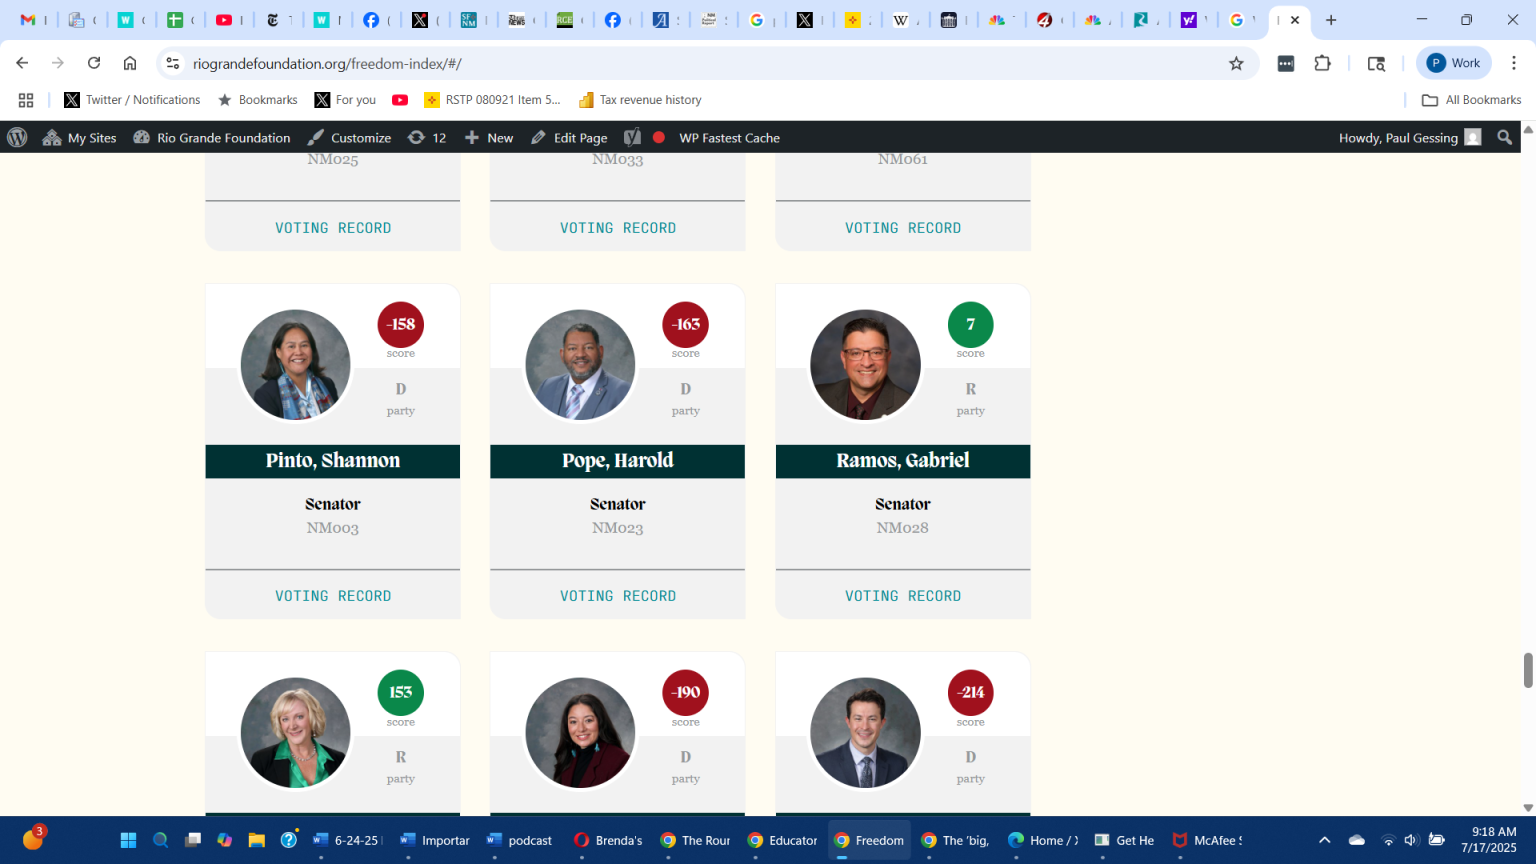The width and height of the screenshot is (1536, 864).
Task: Open the Chrome Extensions puzzle icon
Action: 1322,63
